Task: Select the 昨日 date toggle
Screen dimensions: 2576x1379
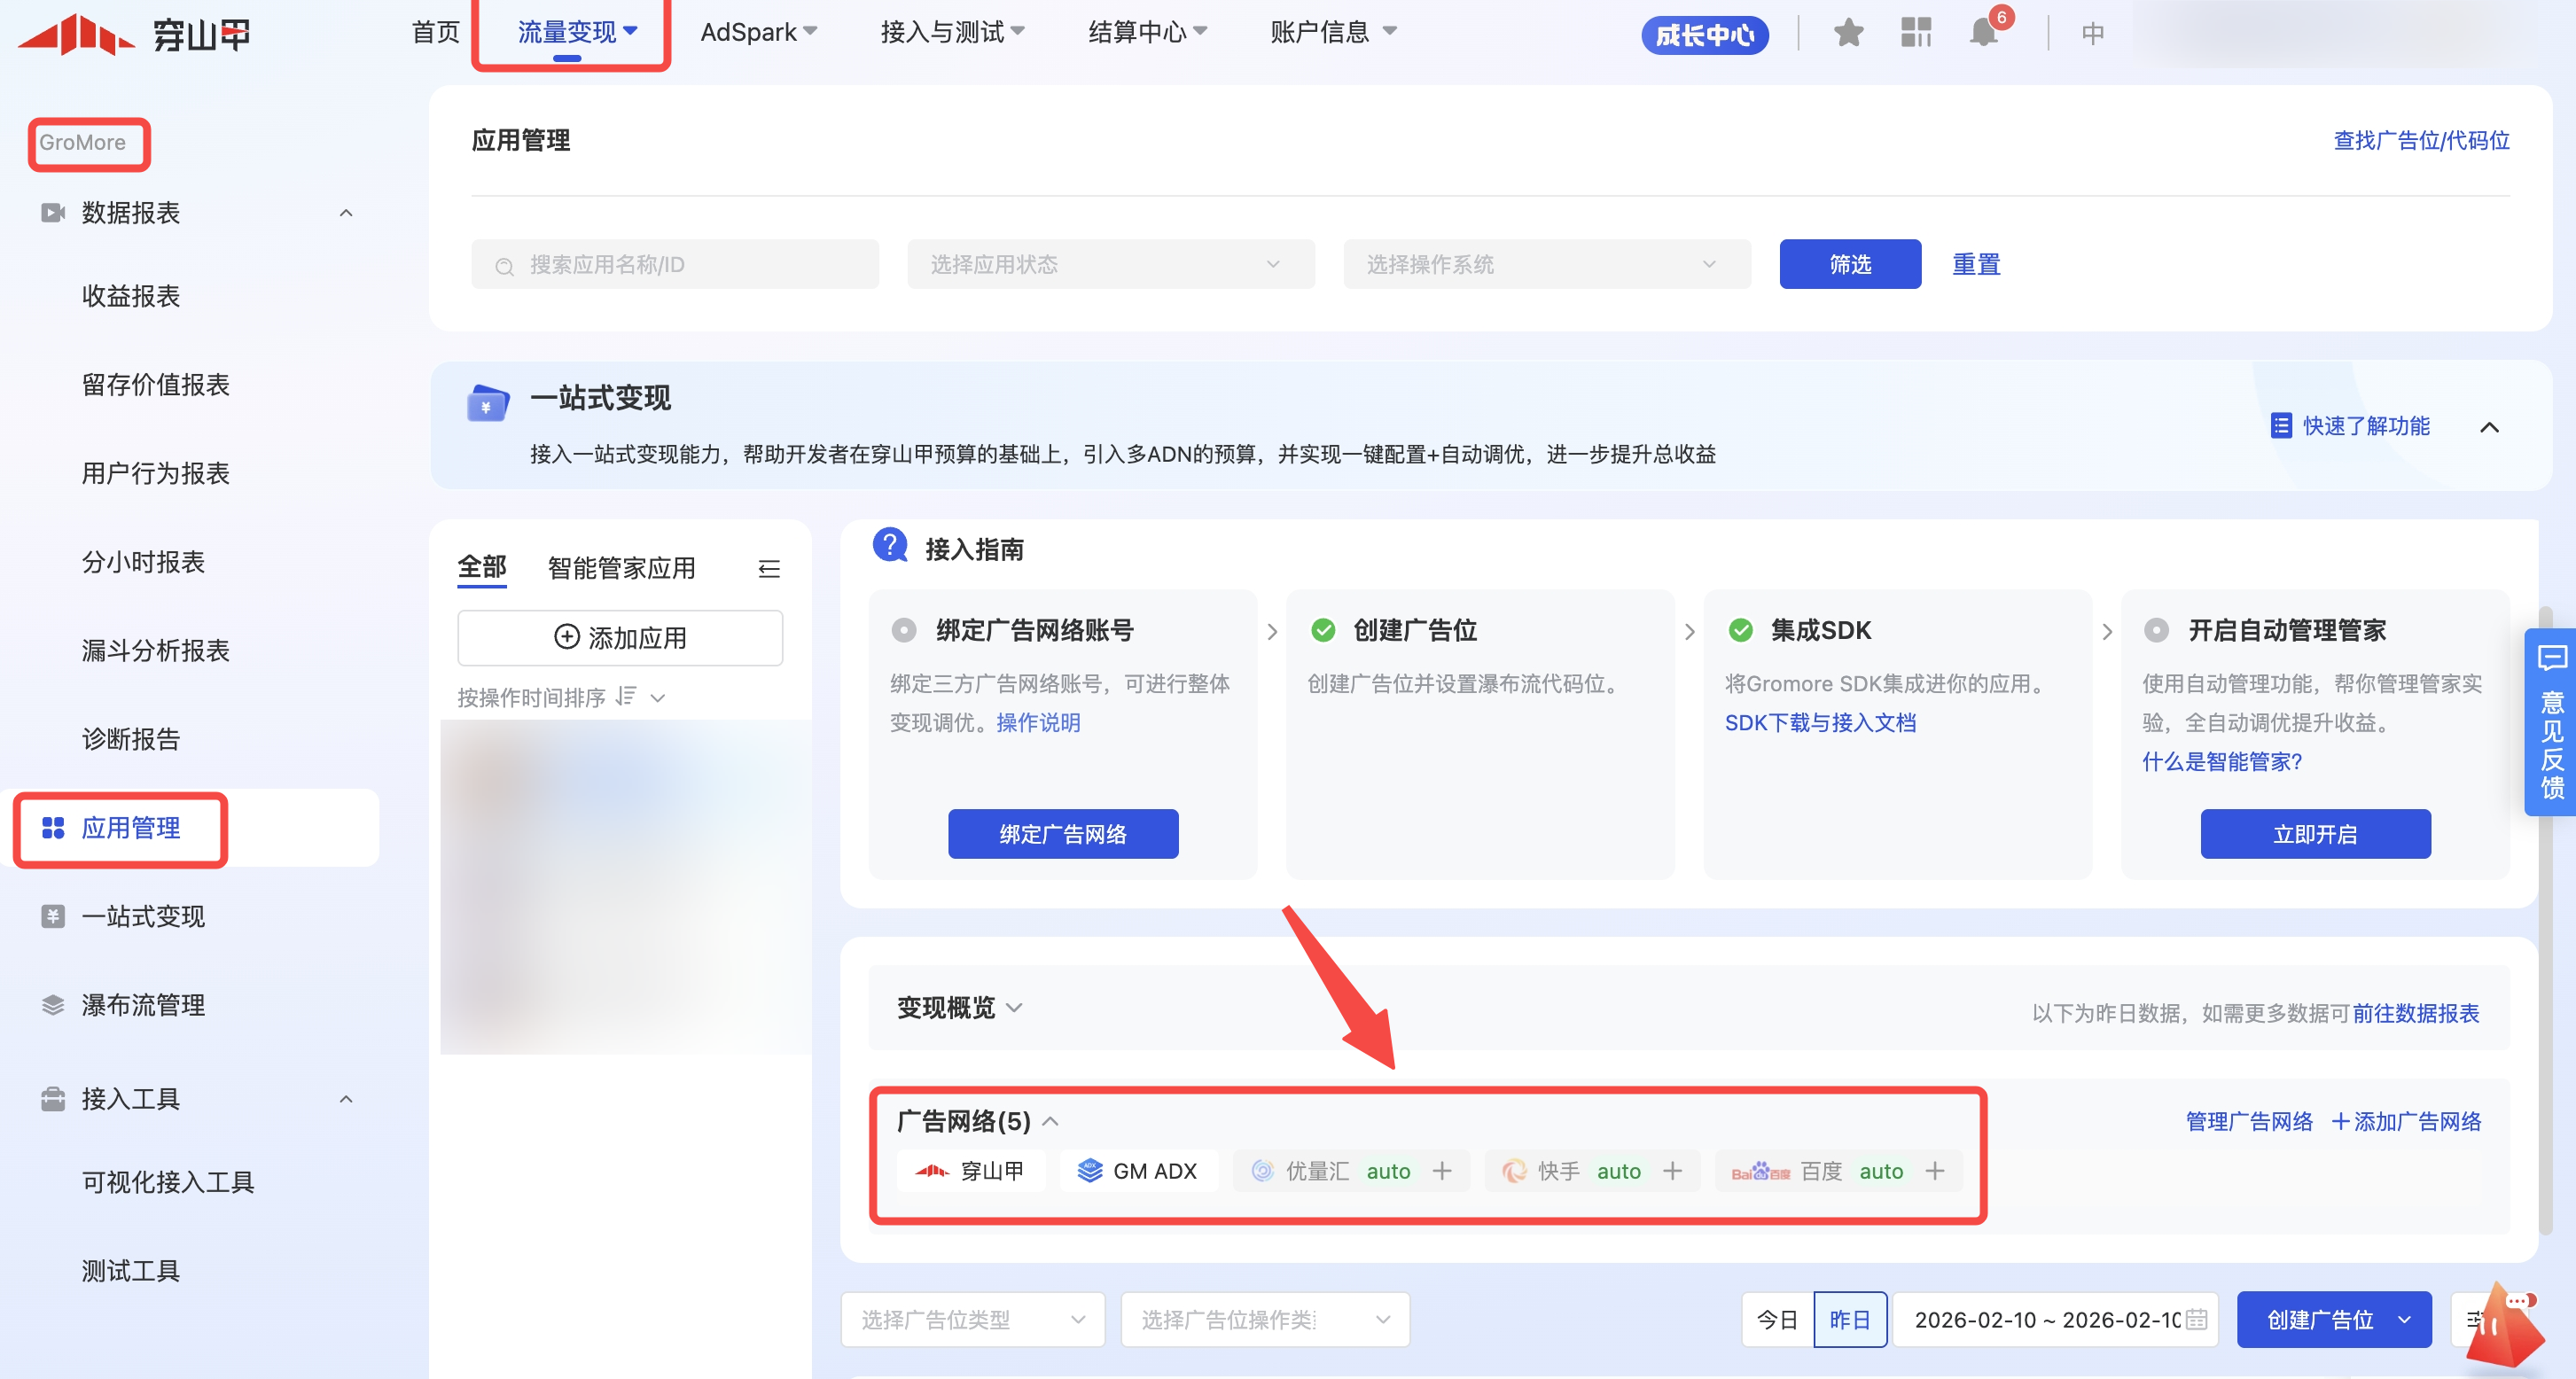Action: 1849,1320
